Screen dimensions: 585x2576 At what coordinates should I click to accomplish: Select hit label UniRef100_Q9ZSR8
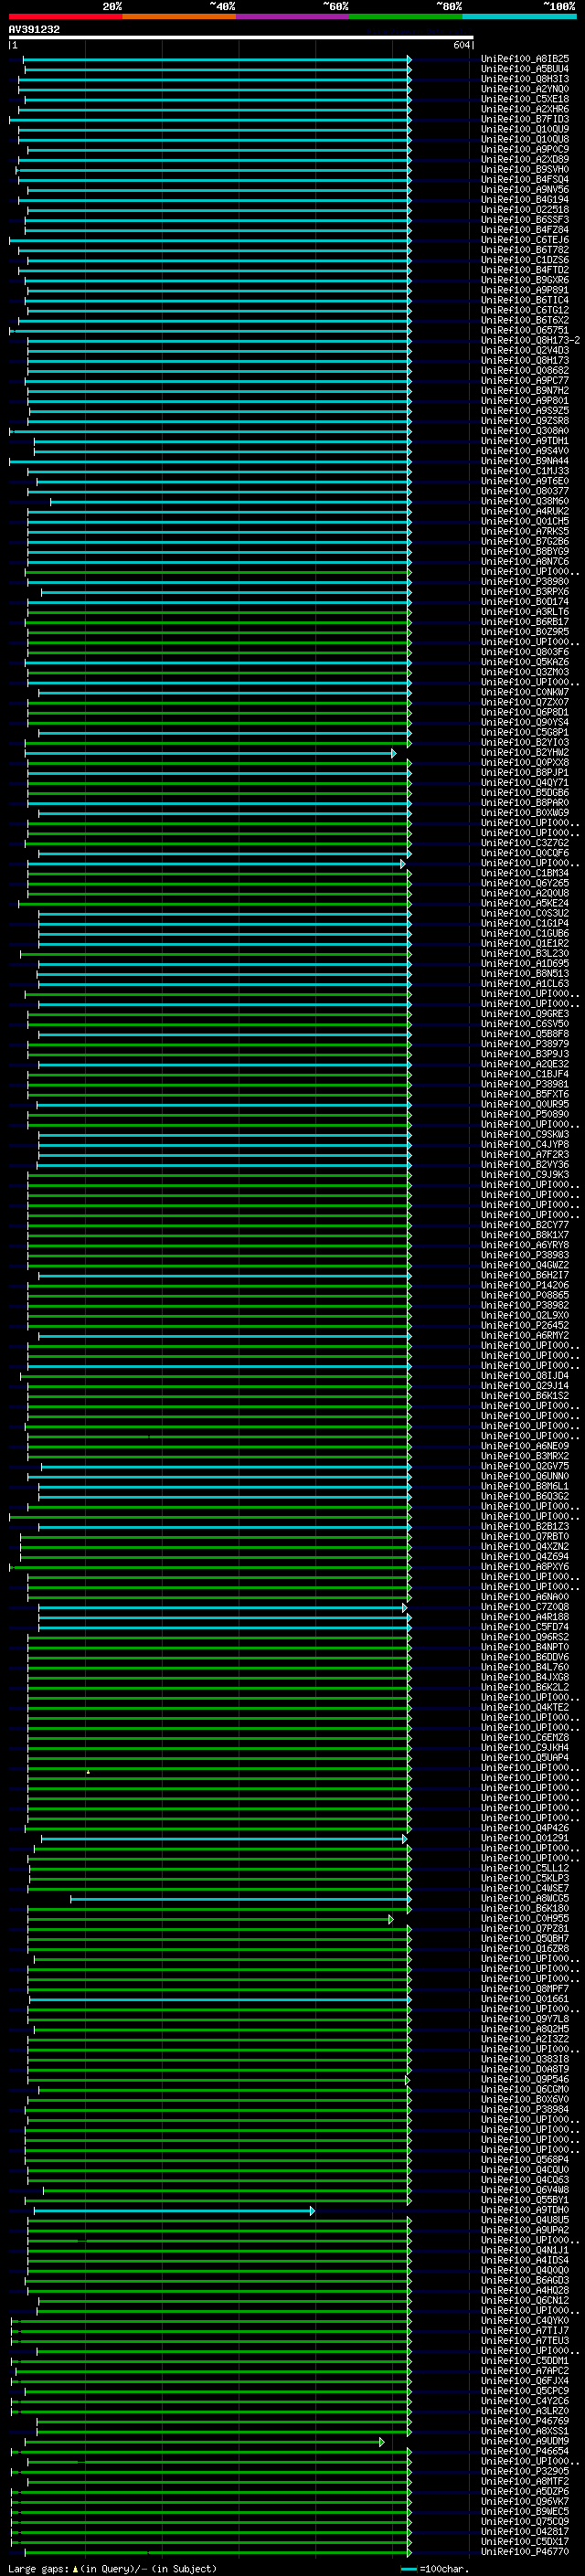pyautogui.click(x=525, y=421)
